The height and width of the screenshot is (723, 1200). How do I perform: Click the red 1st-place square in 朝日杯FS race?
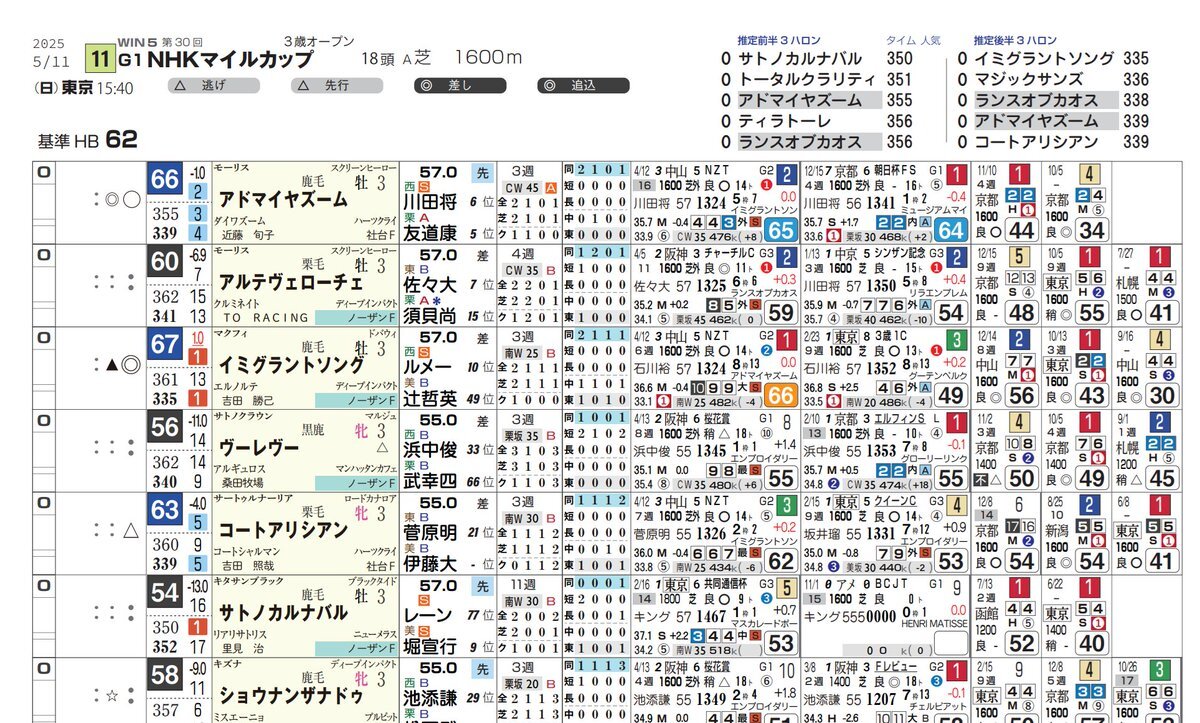click(x=957, y=175)
